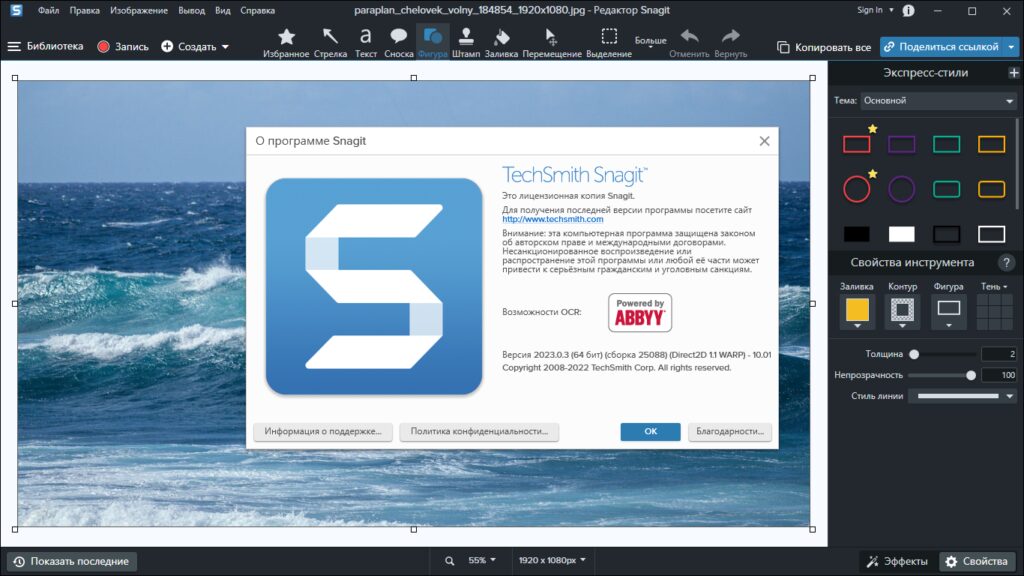The width and height of the screenshot is (1024, 576).
Task: Toggle the red yellow-starred rectangle style
Action: click(x=857, y=143)
